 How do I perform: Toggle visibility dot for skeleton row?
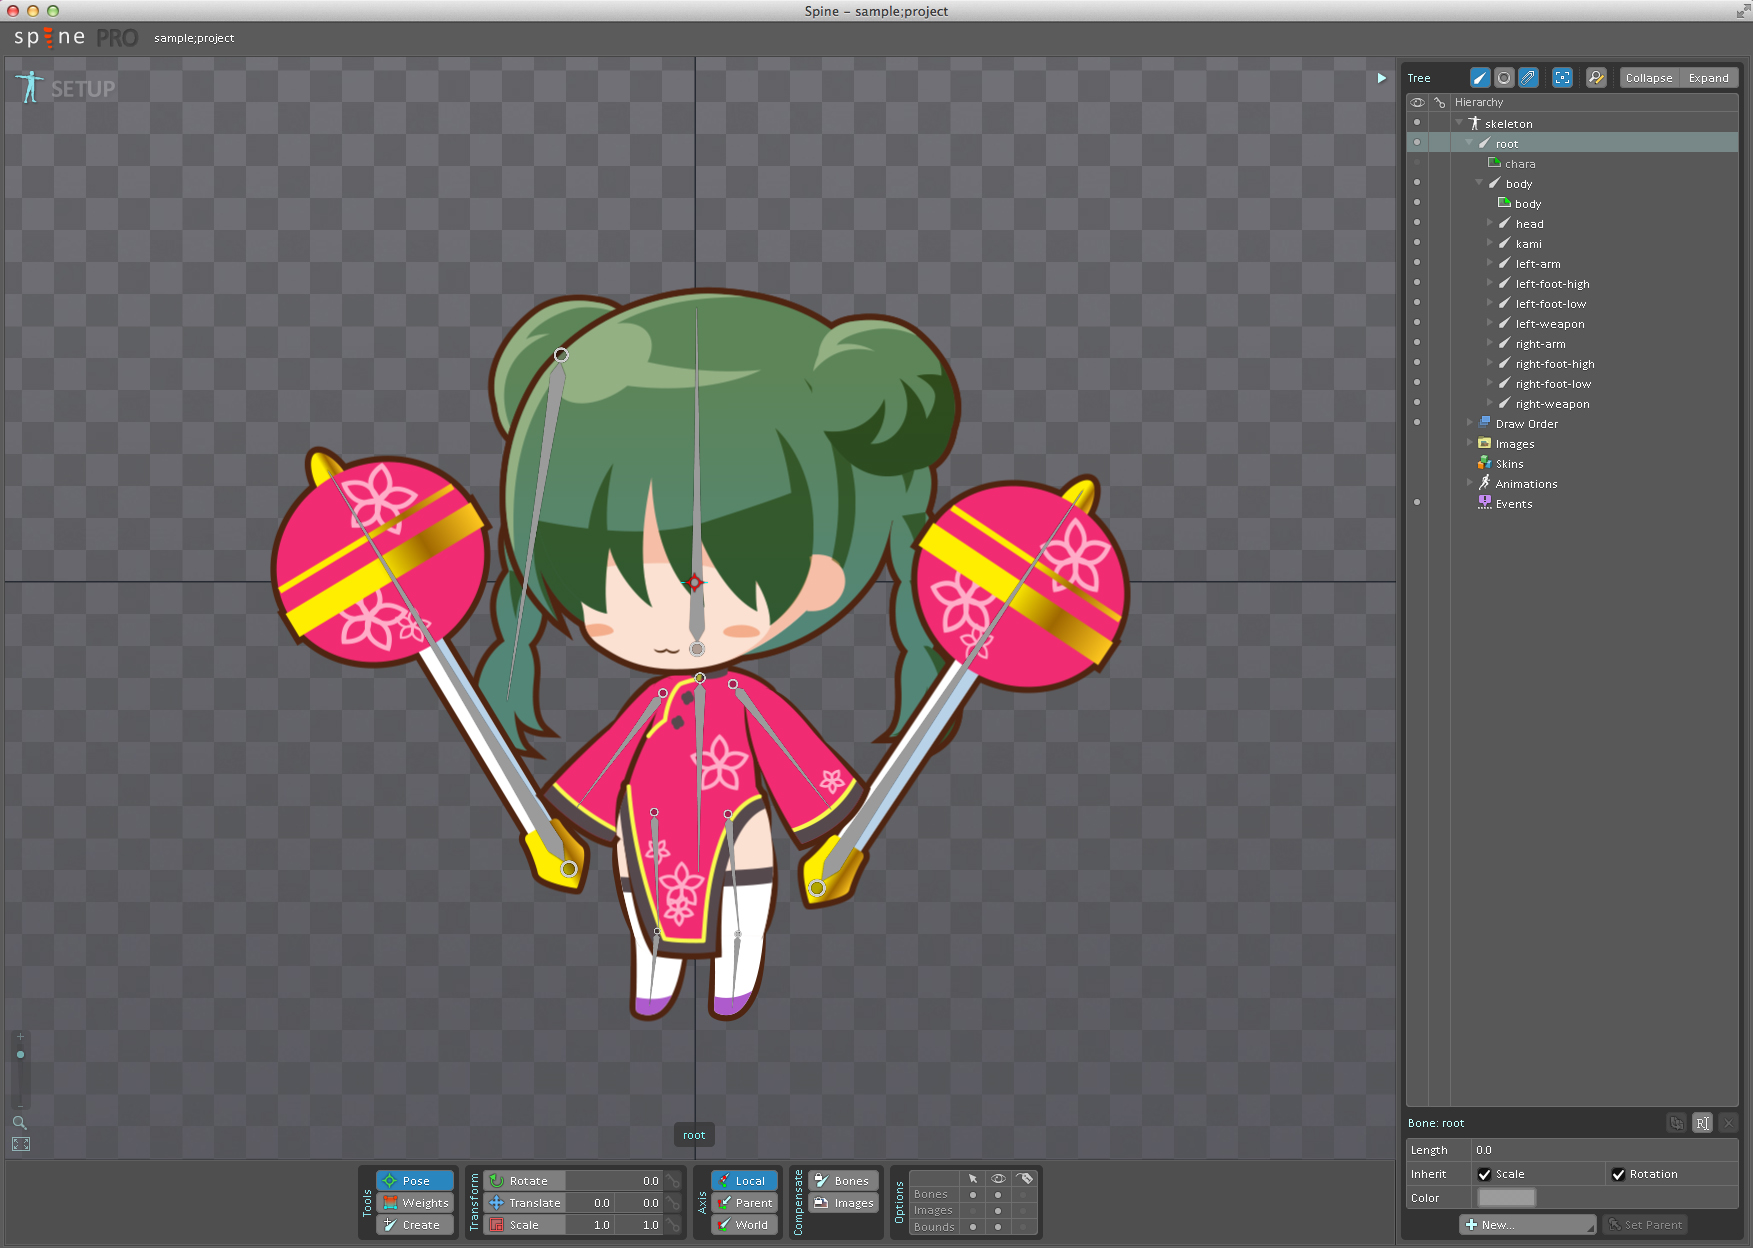(x=1417, y=123)
